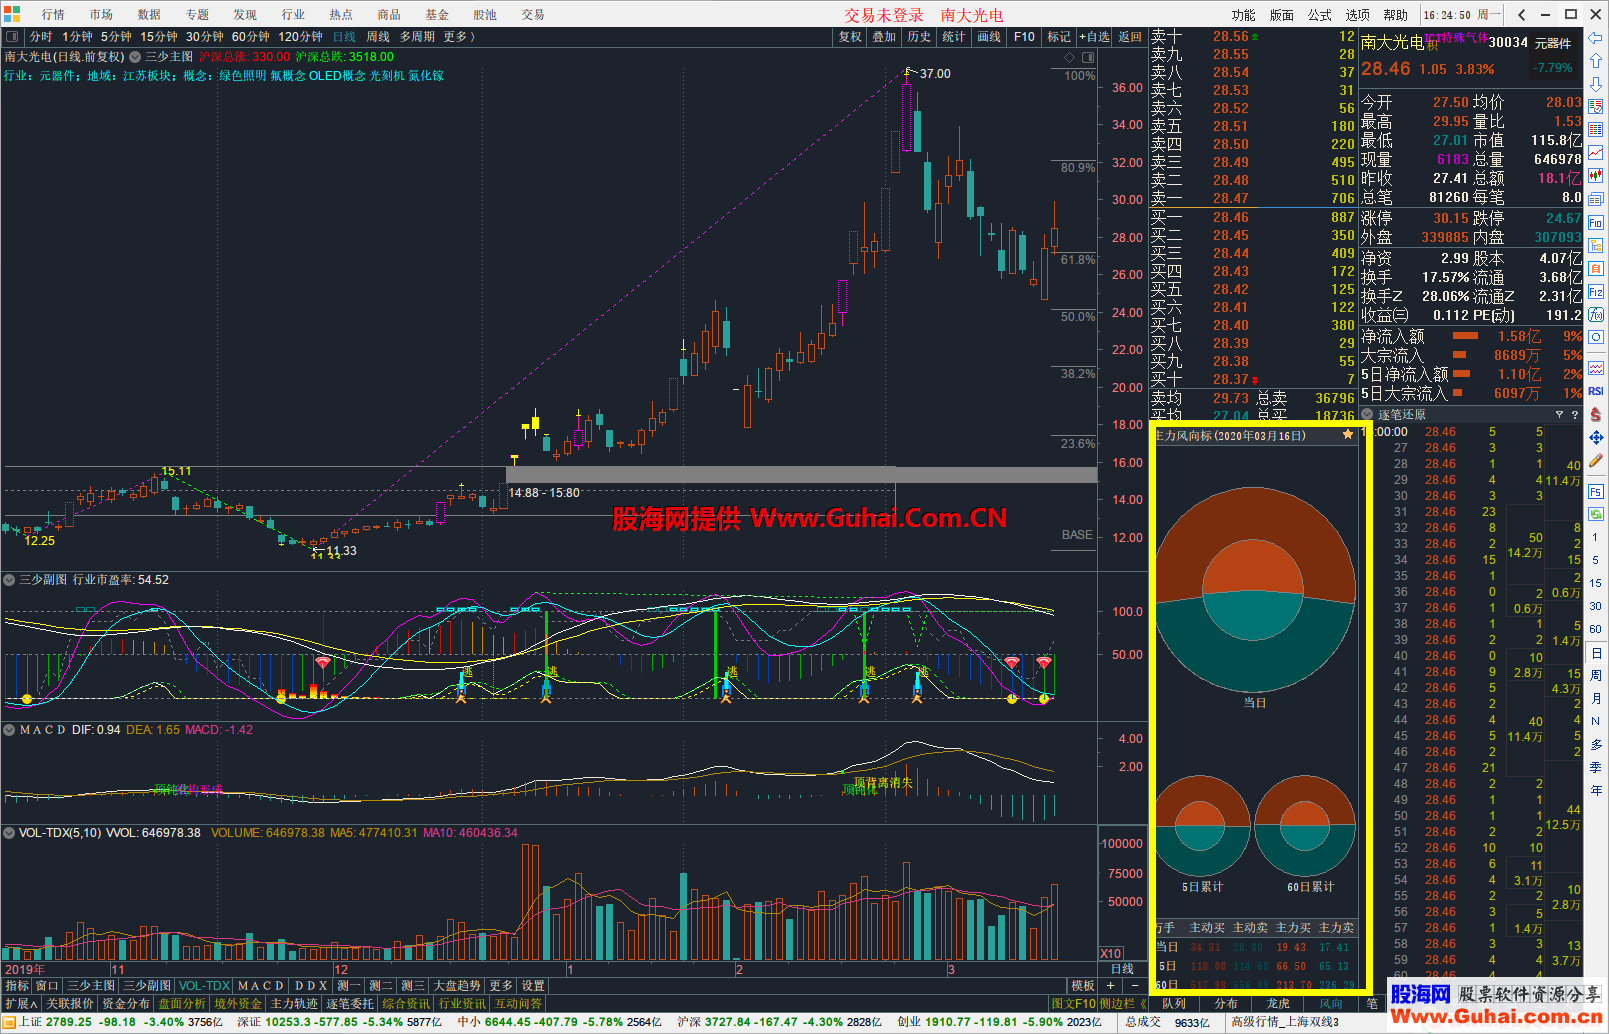Click the F5 sidebar icon

1595,492
